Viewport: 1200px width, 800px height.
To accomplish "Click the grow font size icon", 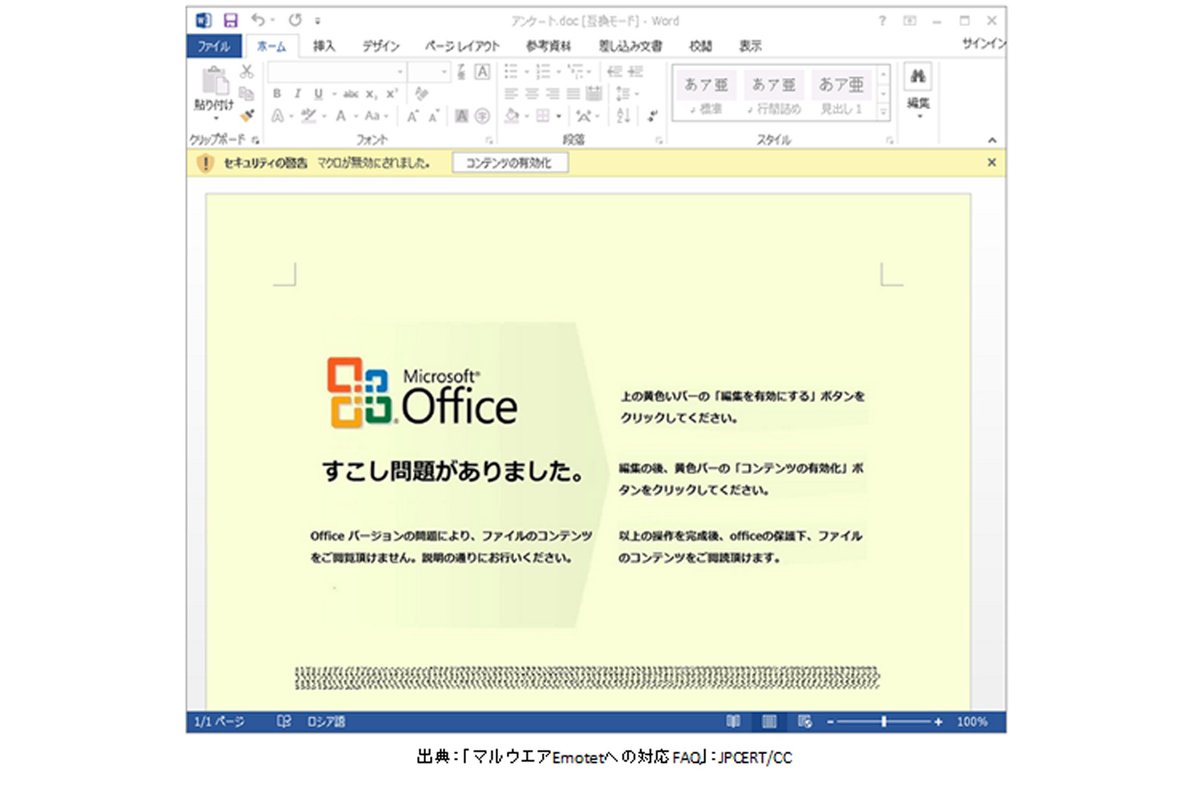I will (x=412, y=117).
